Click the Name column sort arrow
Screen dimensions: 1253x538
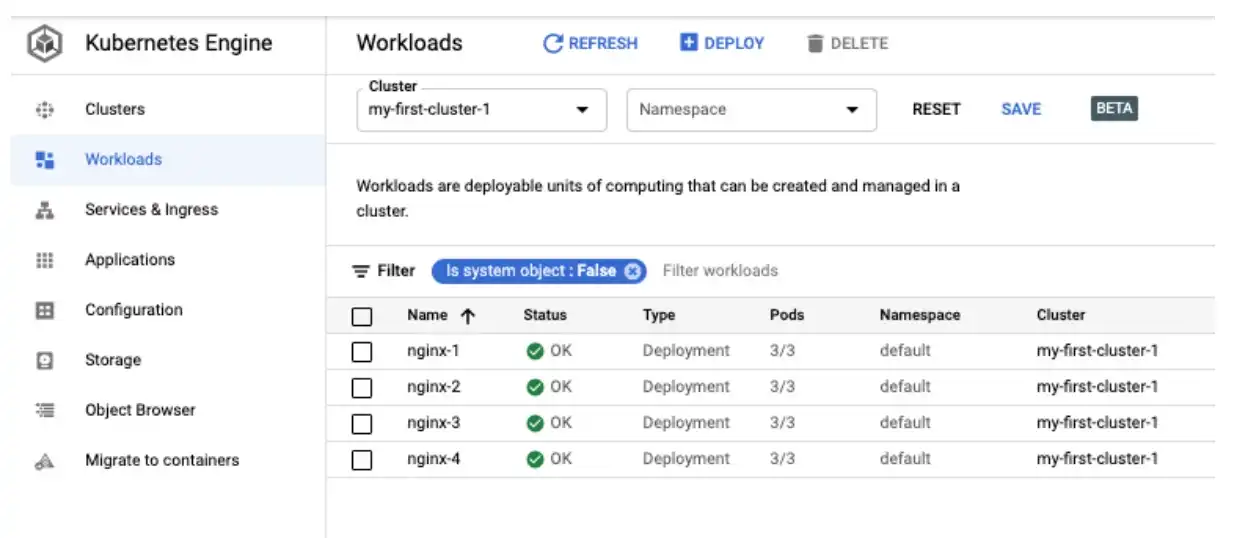point(467,316)
